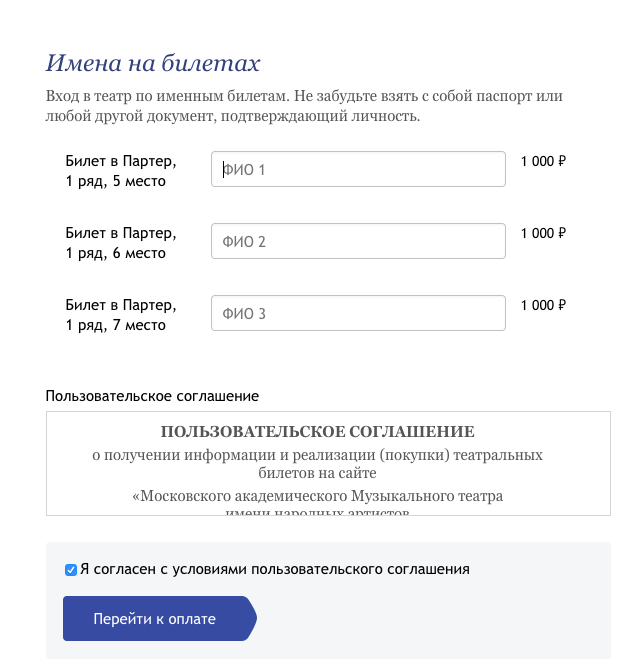This screenshot has height=659, width=633.
Task: Click the 'Пользовательское соглашение' section label
Action: 152,396
